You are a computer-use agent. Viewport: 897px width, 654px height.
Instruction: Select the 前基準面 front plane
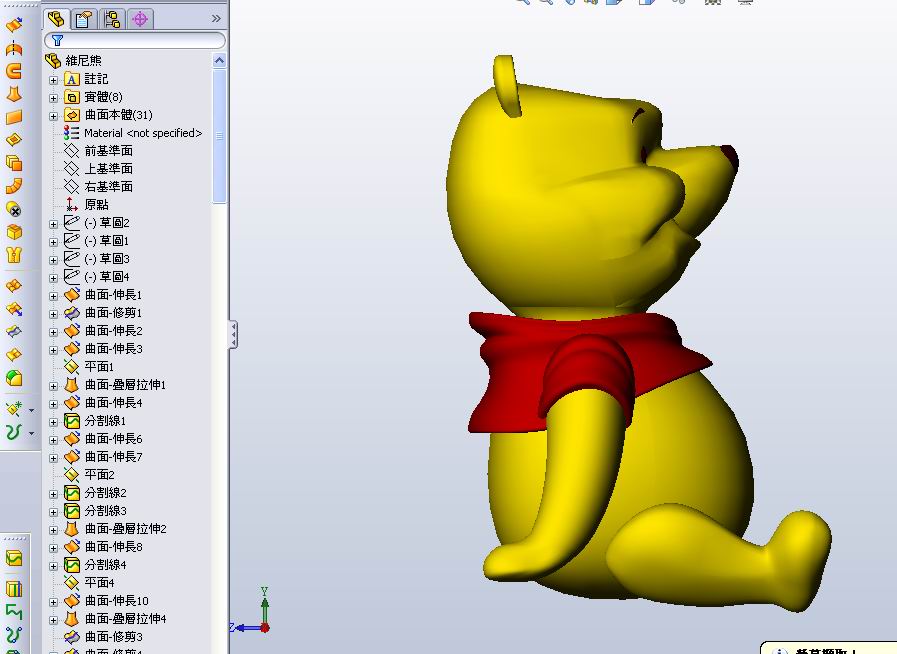coord(107,150)
